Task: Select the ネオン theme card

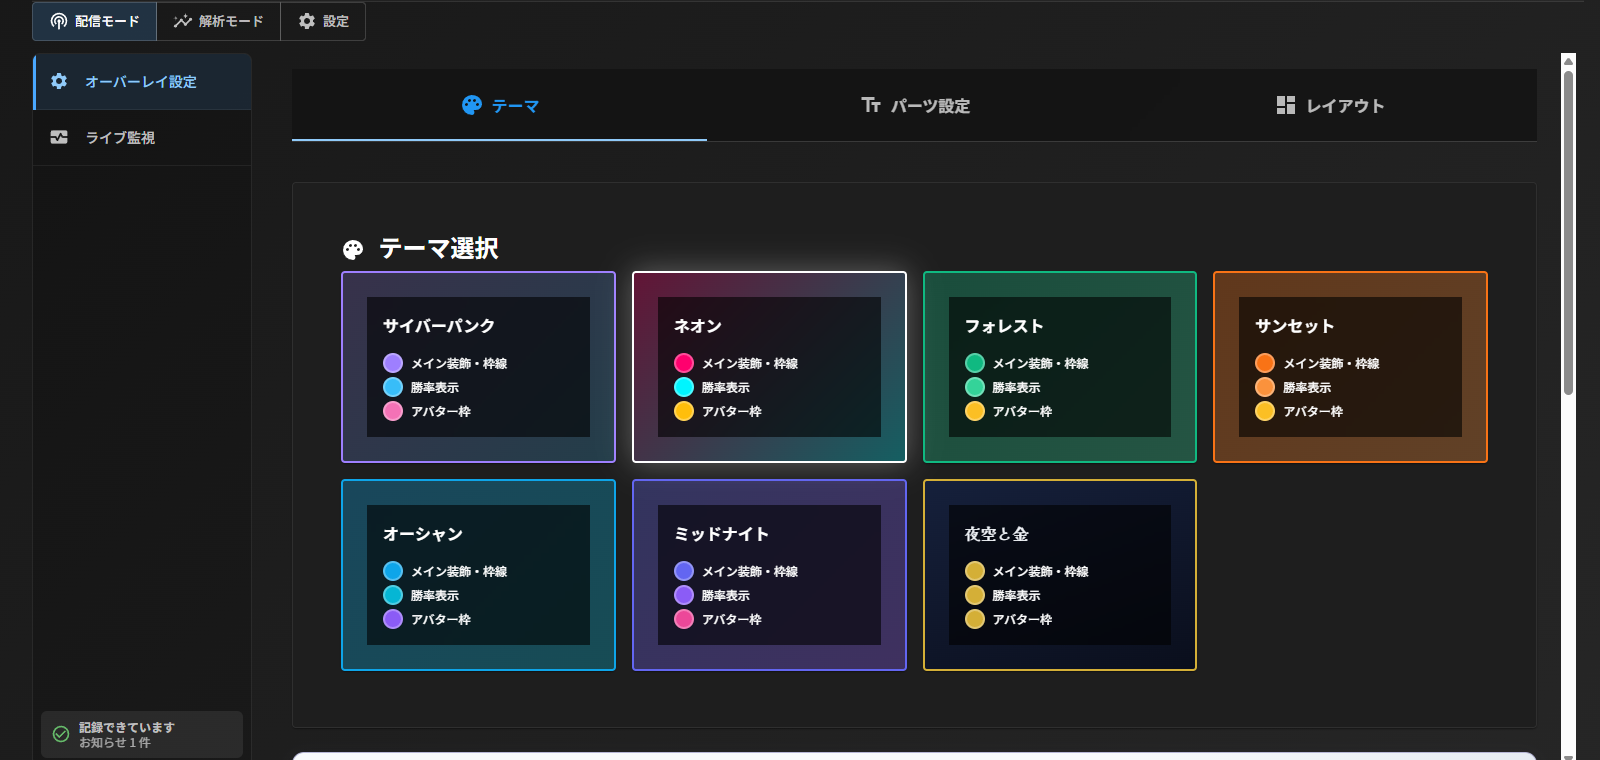Action: (x=769, y=367)
